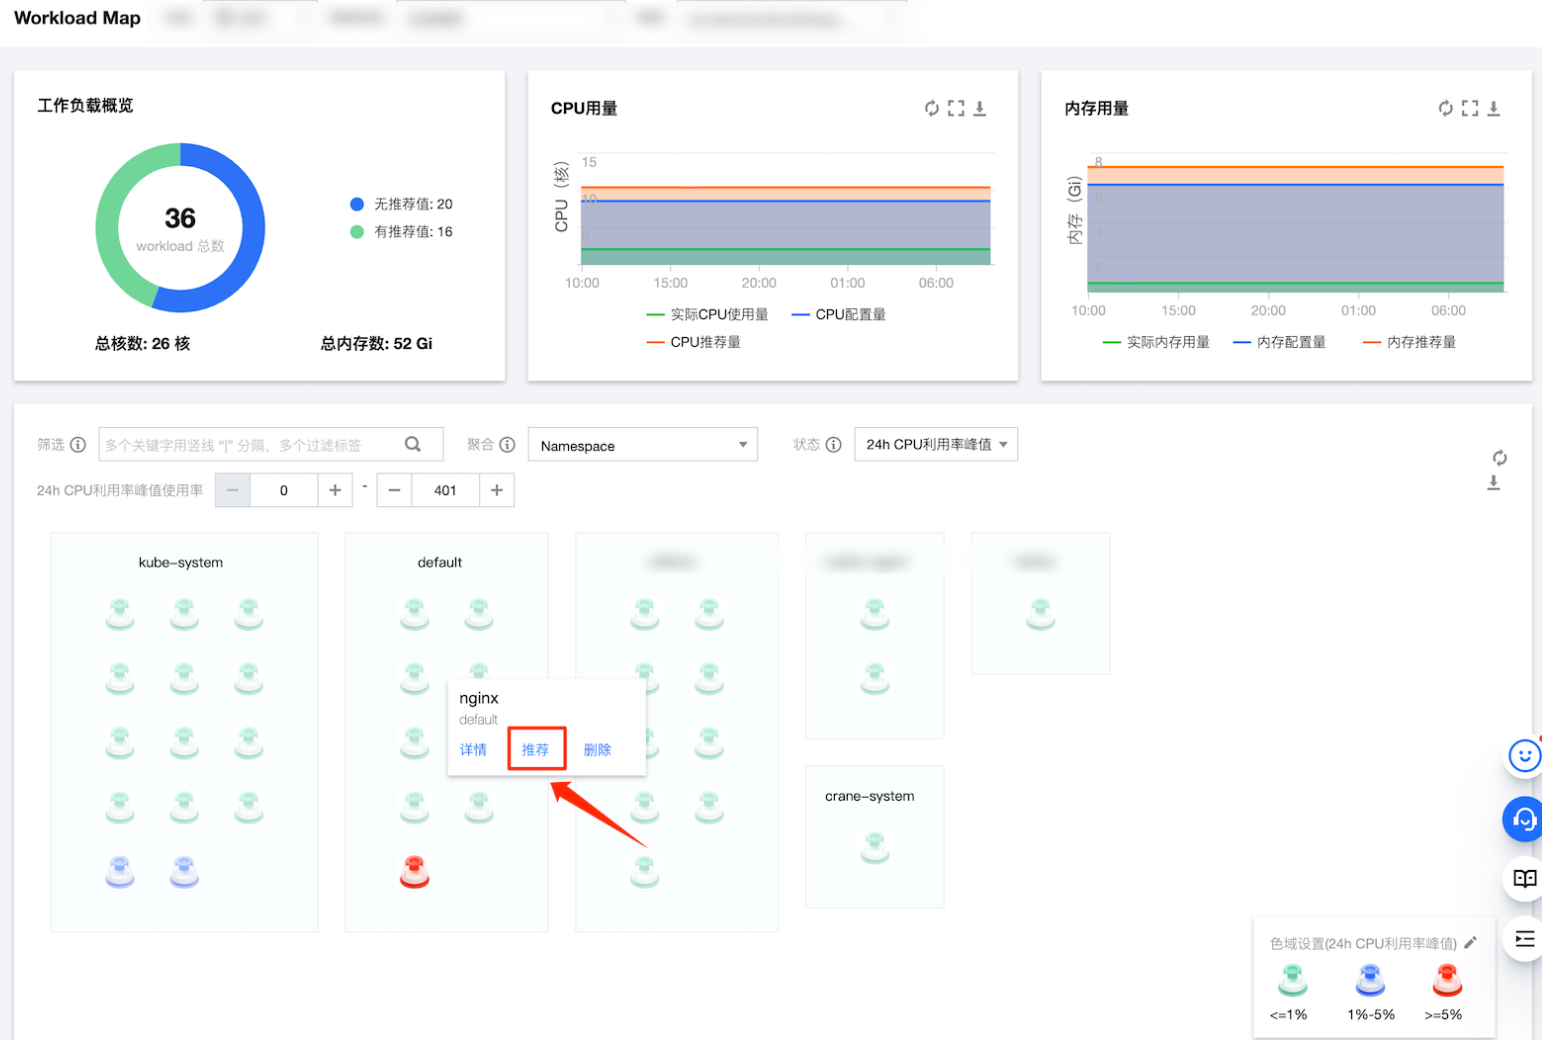Toggle the 无推荐值: 20 donut legend item
Screen dimensions: 1542x1040
(401, 204)
